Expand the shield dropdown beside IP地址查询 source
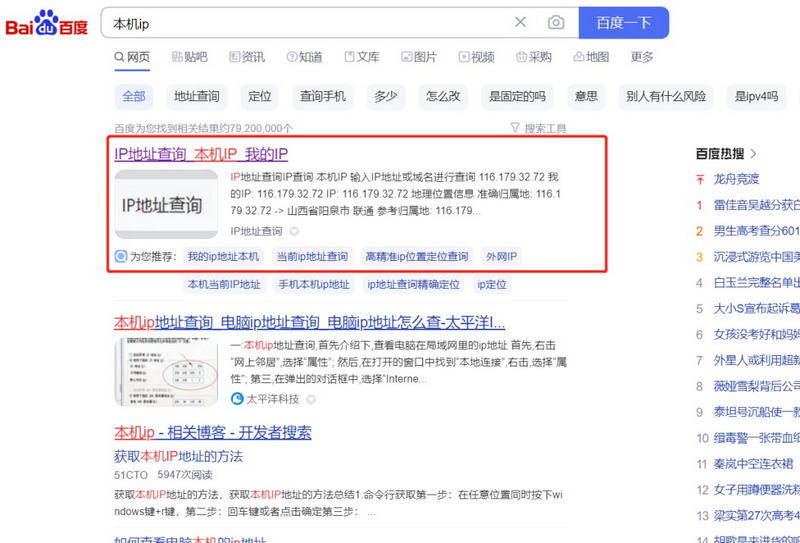This screenshot has width=800, height=543. pyautogui.click(x=294, y=231)
